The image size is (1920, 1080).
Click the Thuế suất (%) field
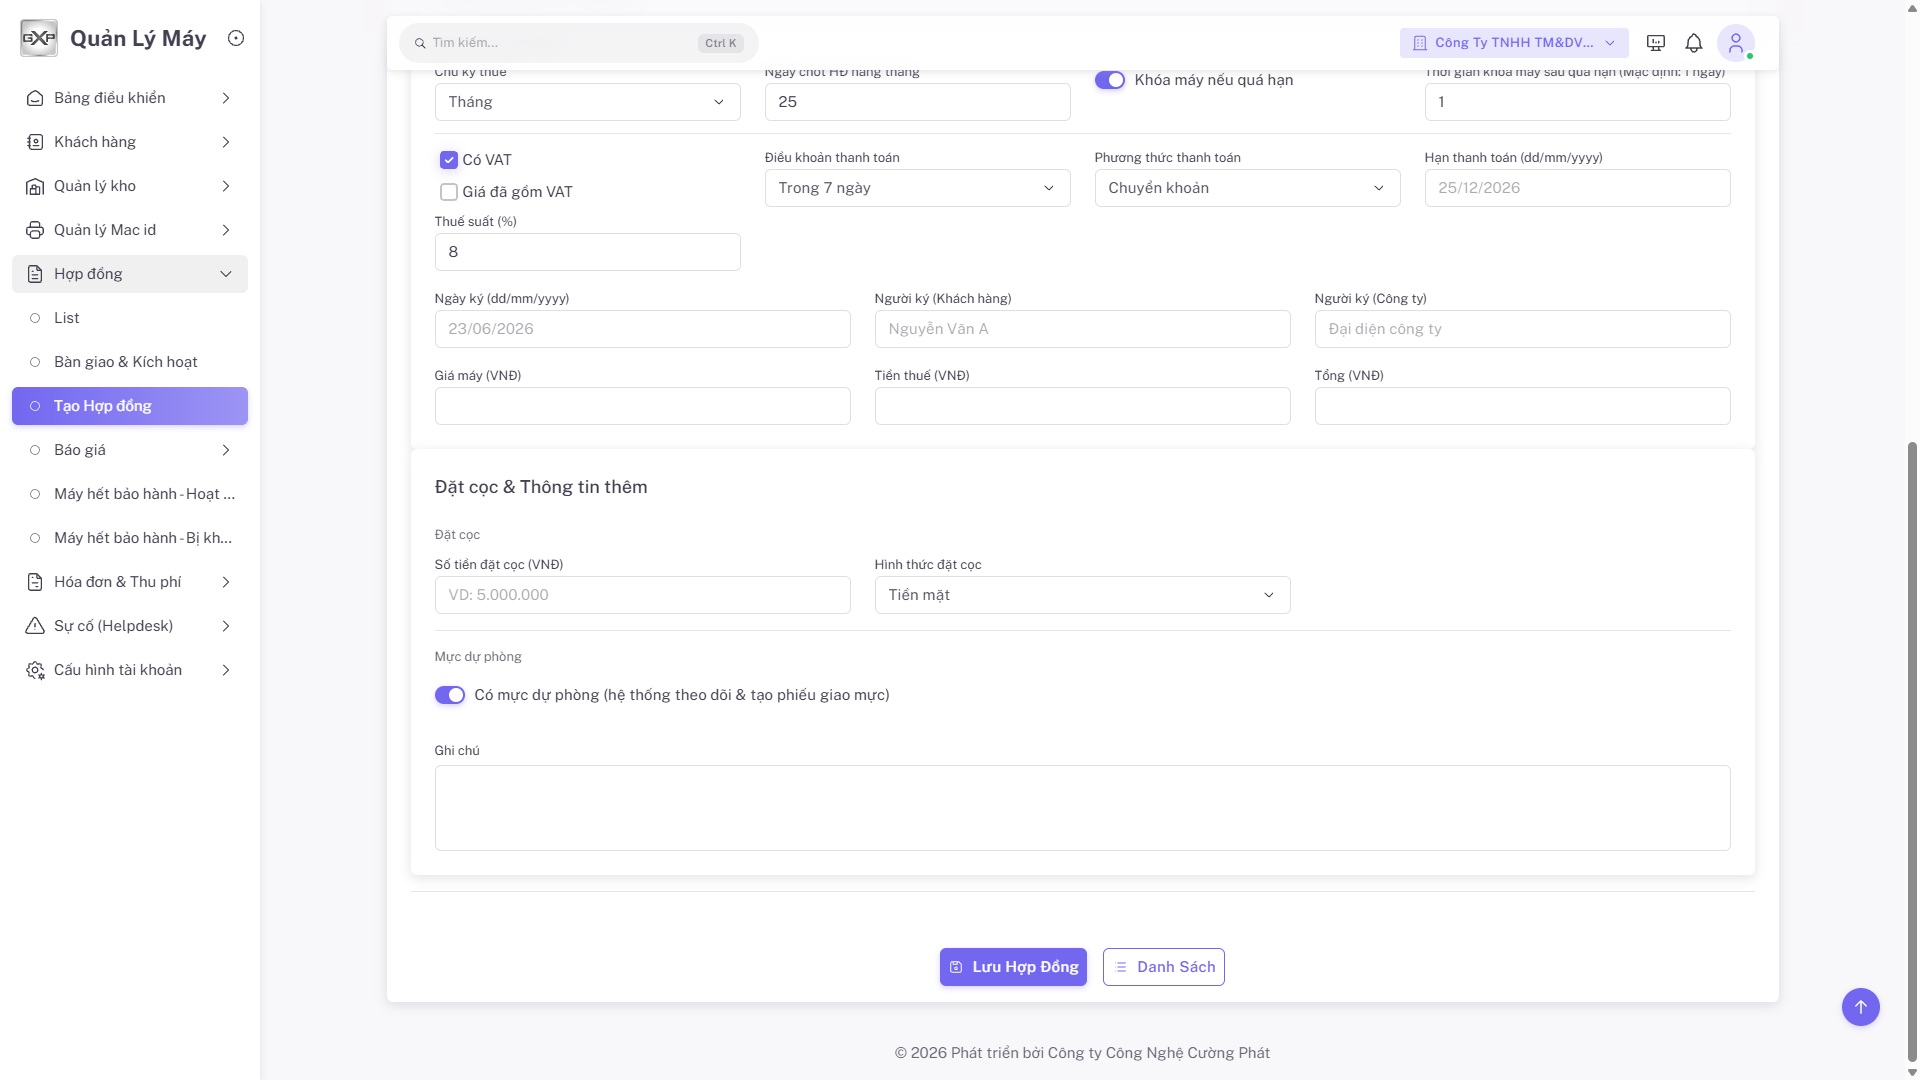tap(588, 252)
